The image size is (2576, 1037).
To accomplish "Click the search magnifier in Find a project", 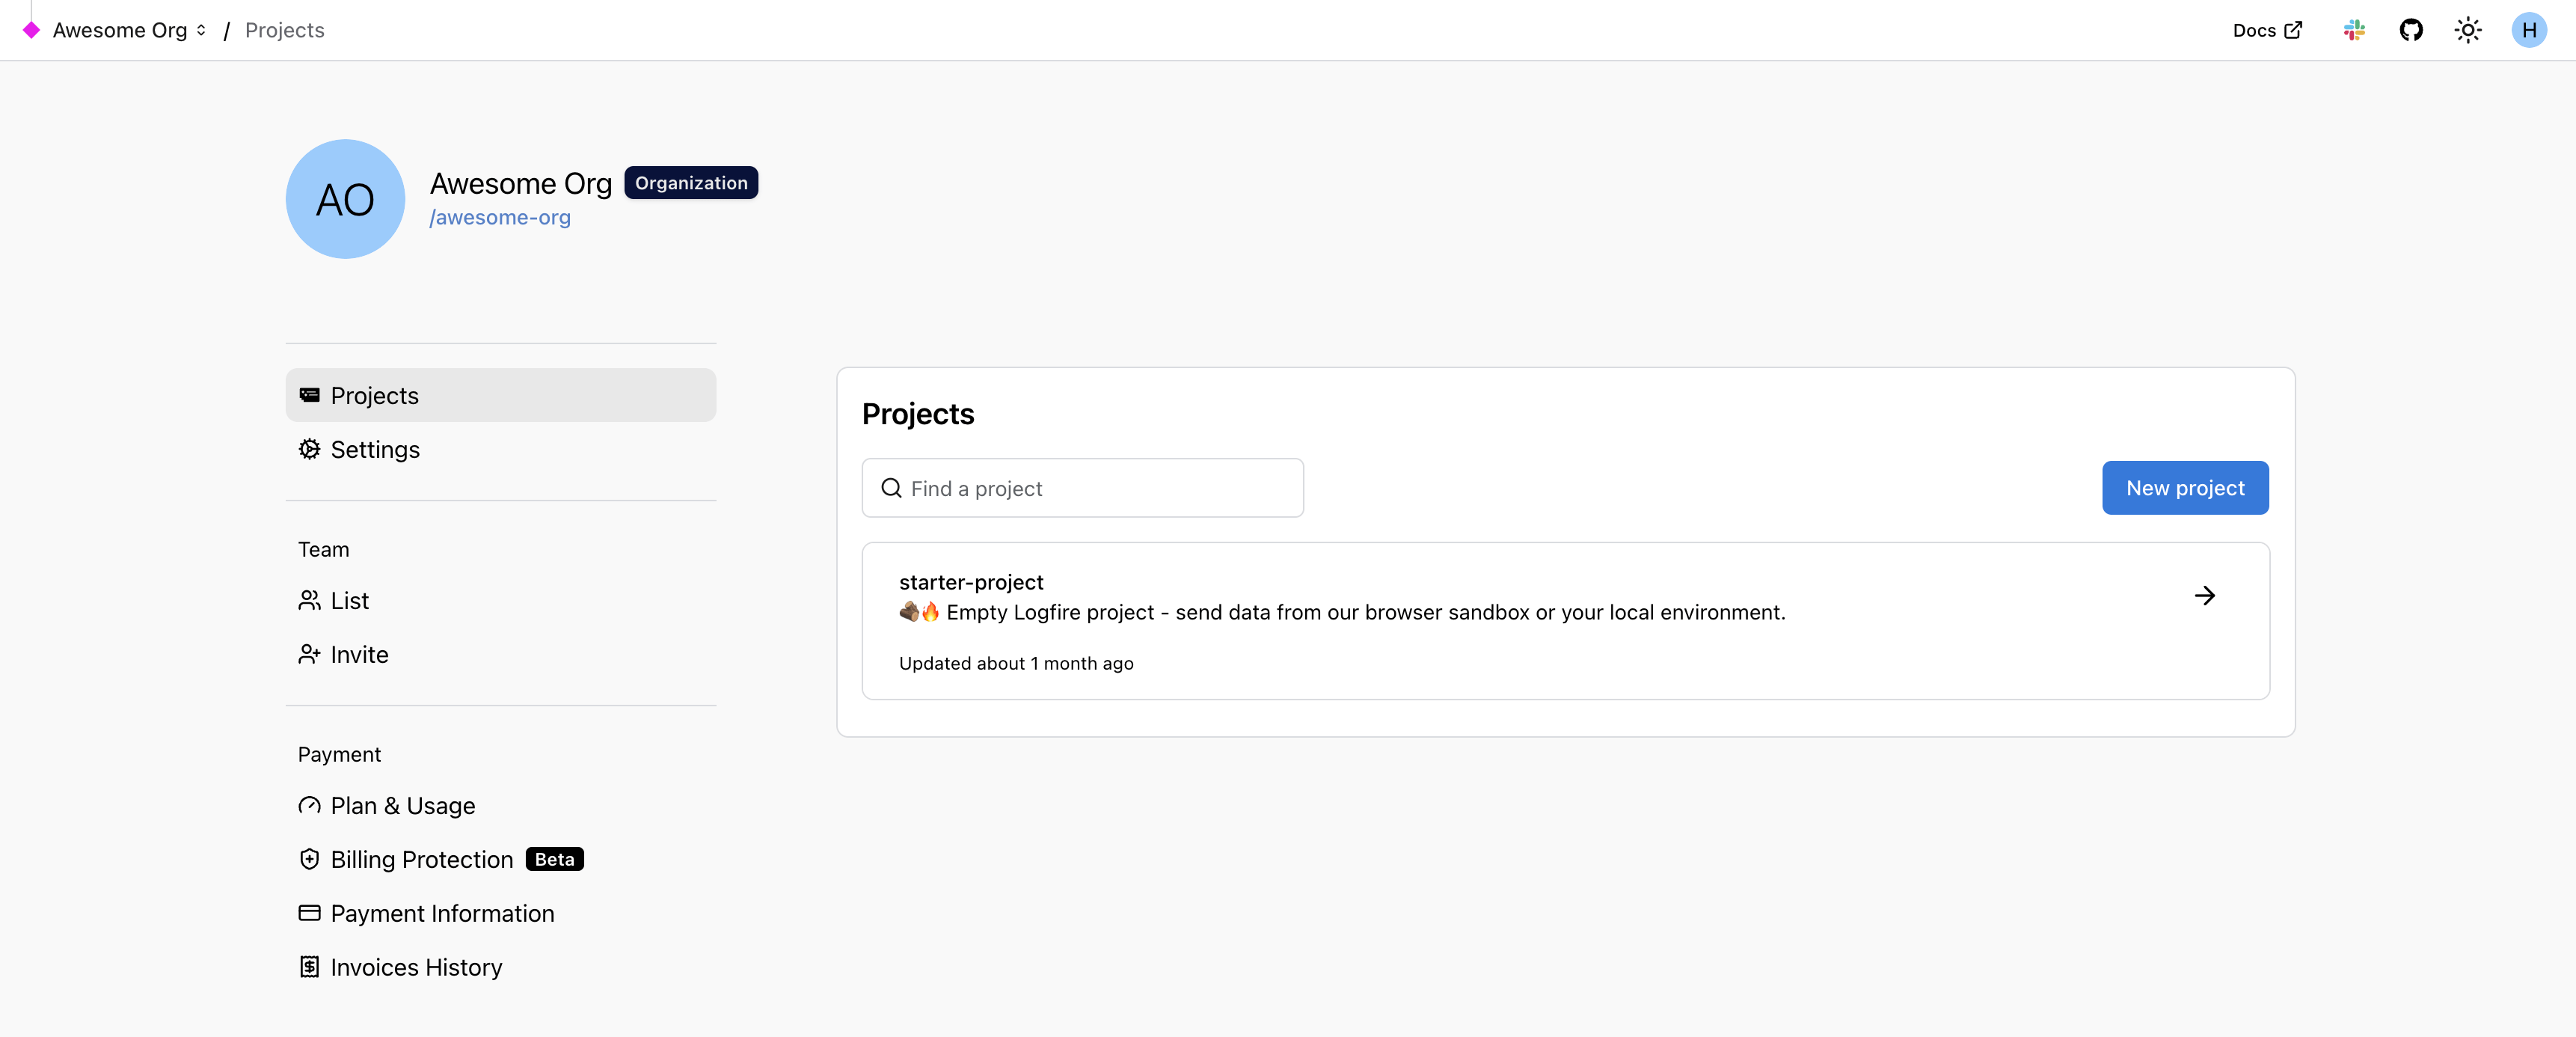I will (891, 488).
